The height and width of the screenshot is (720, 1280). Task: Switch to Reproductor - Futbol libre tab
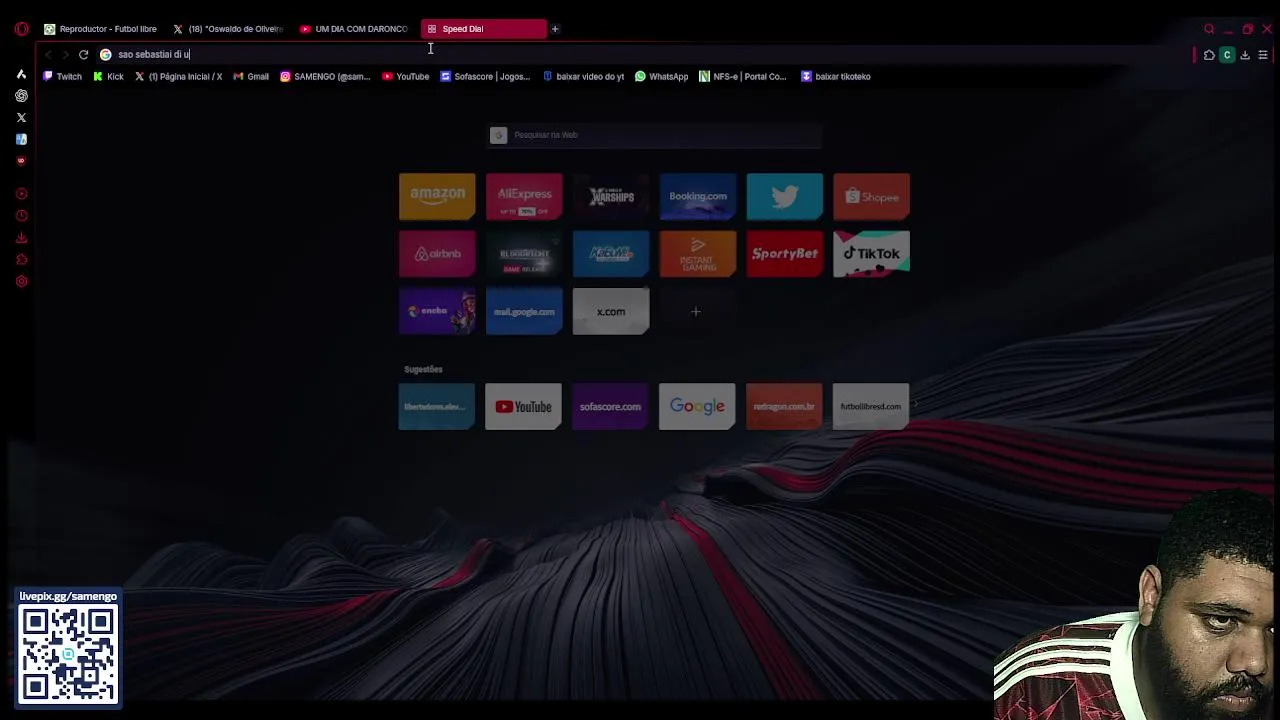pyautogui.click(x=100, y=29)
